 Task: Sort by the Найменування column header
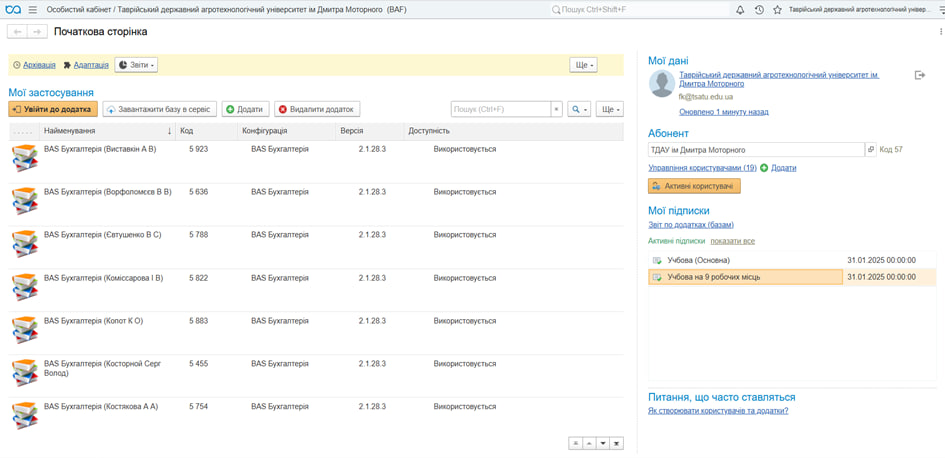click(105, 131)
